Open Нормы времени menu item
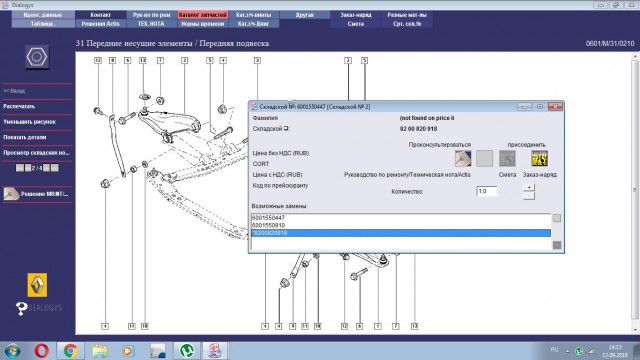This screenshot has height=360, width=640. click(202, 24)
